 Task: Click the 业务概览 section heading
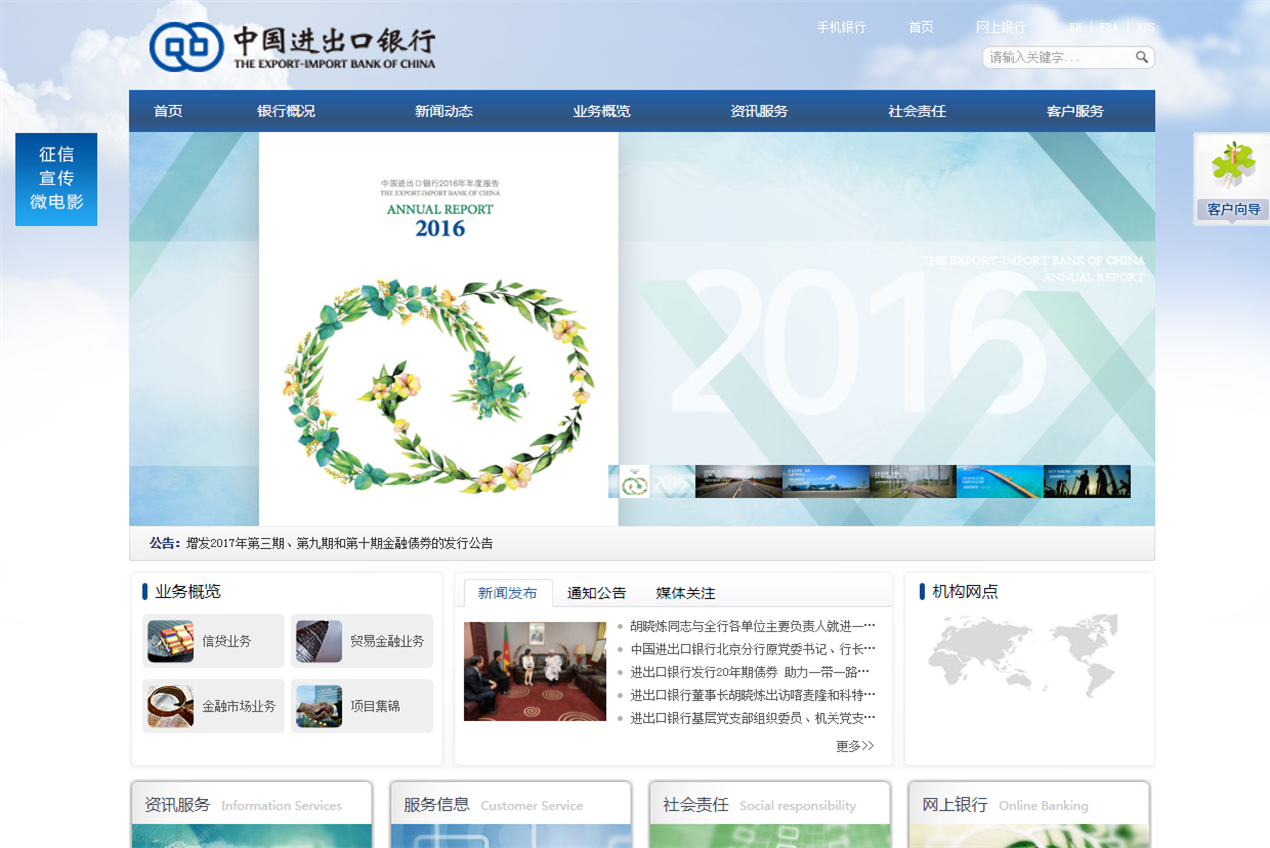click(188, 591)
